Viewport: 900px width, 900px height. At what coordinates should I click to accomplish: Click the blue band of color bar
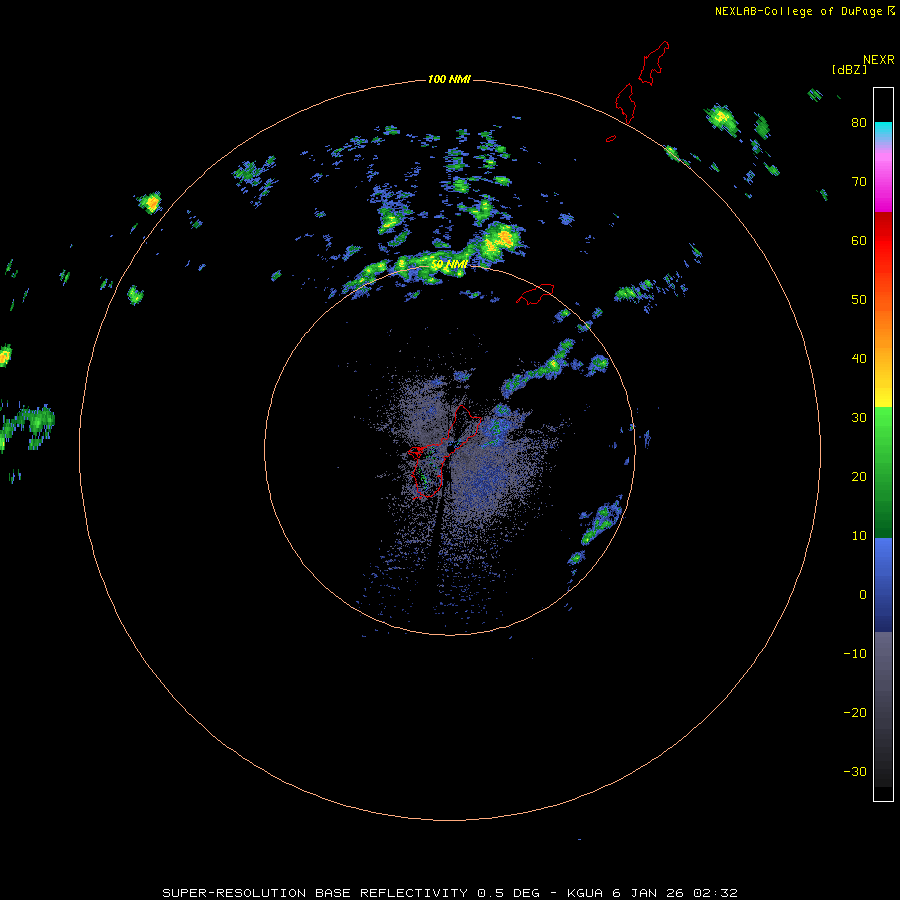(x=883, y=584)
